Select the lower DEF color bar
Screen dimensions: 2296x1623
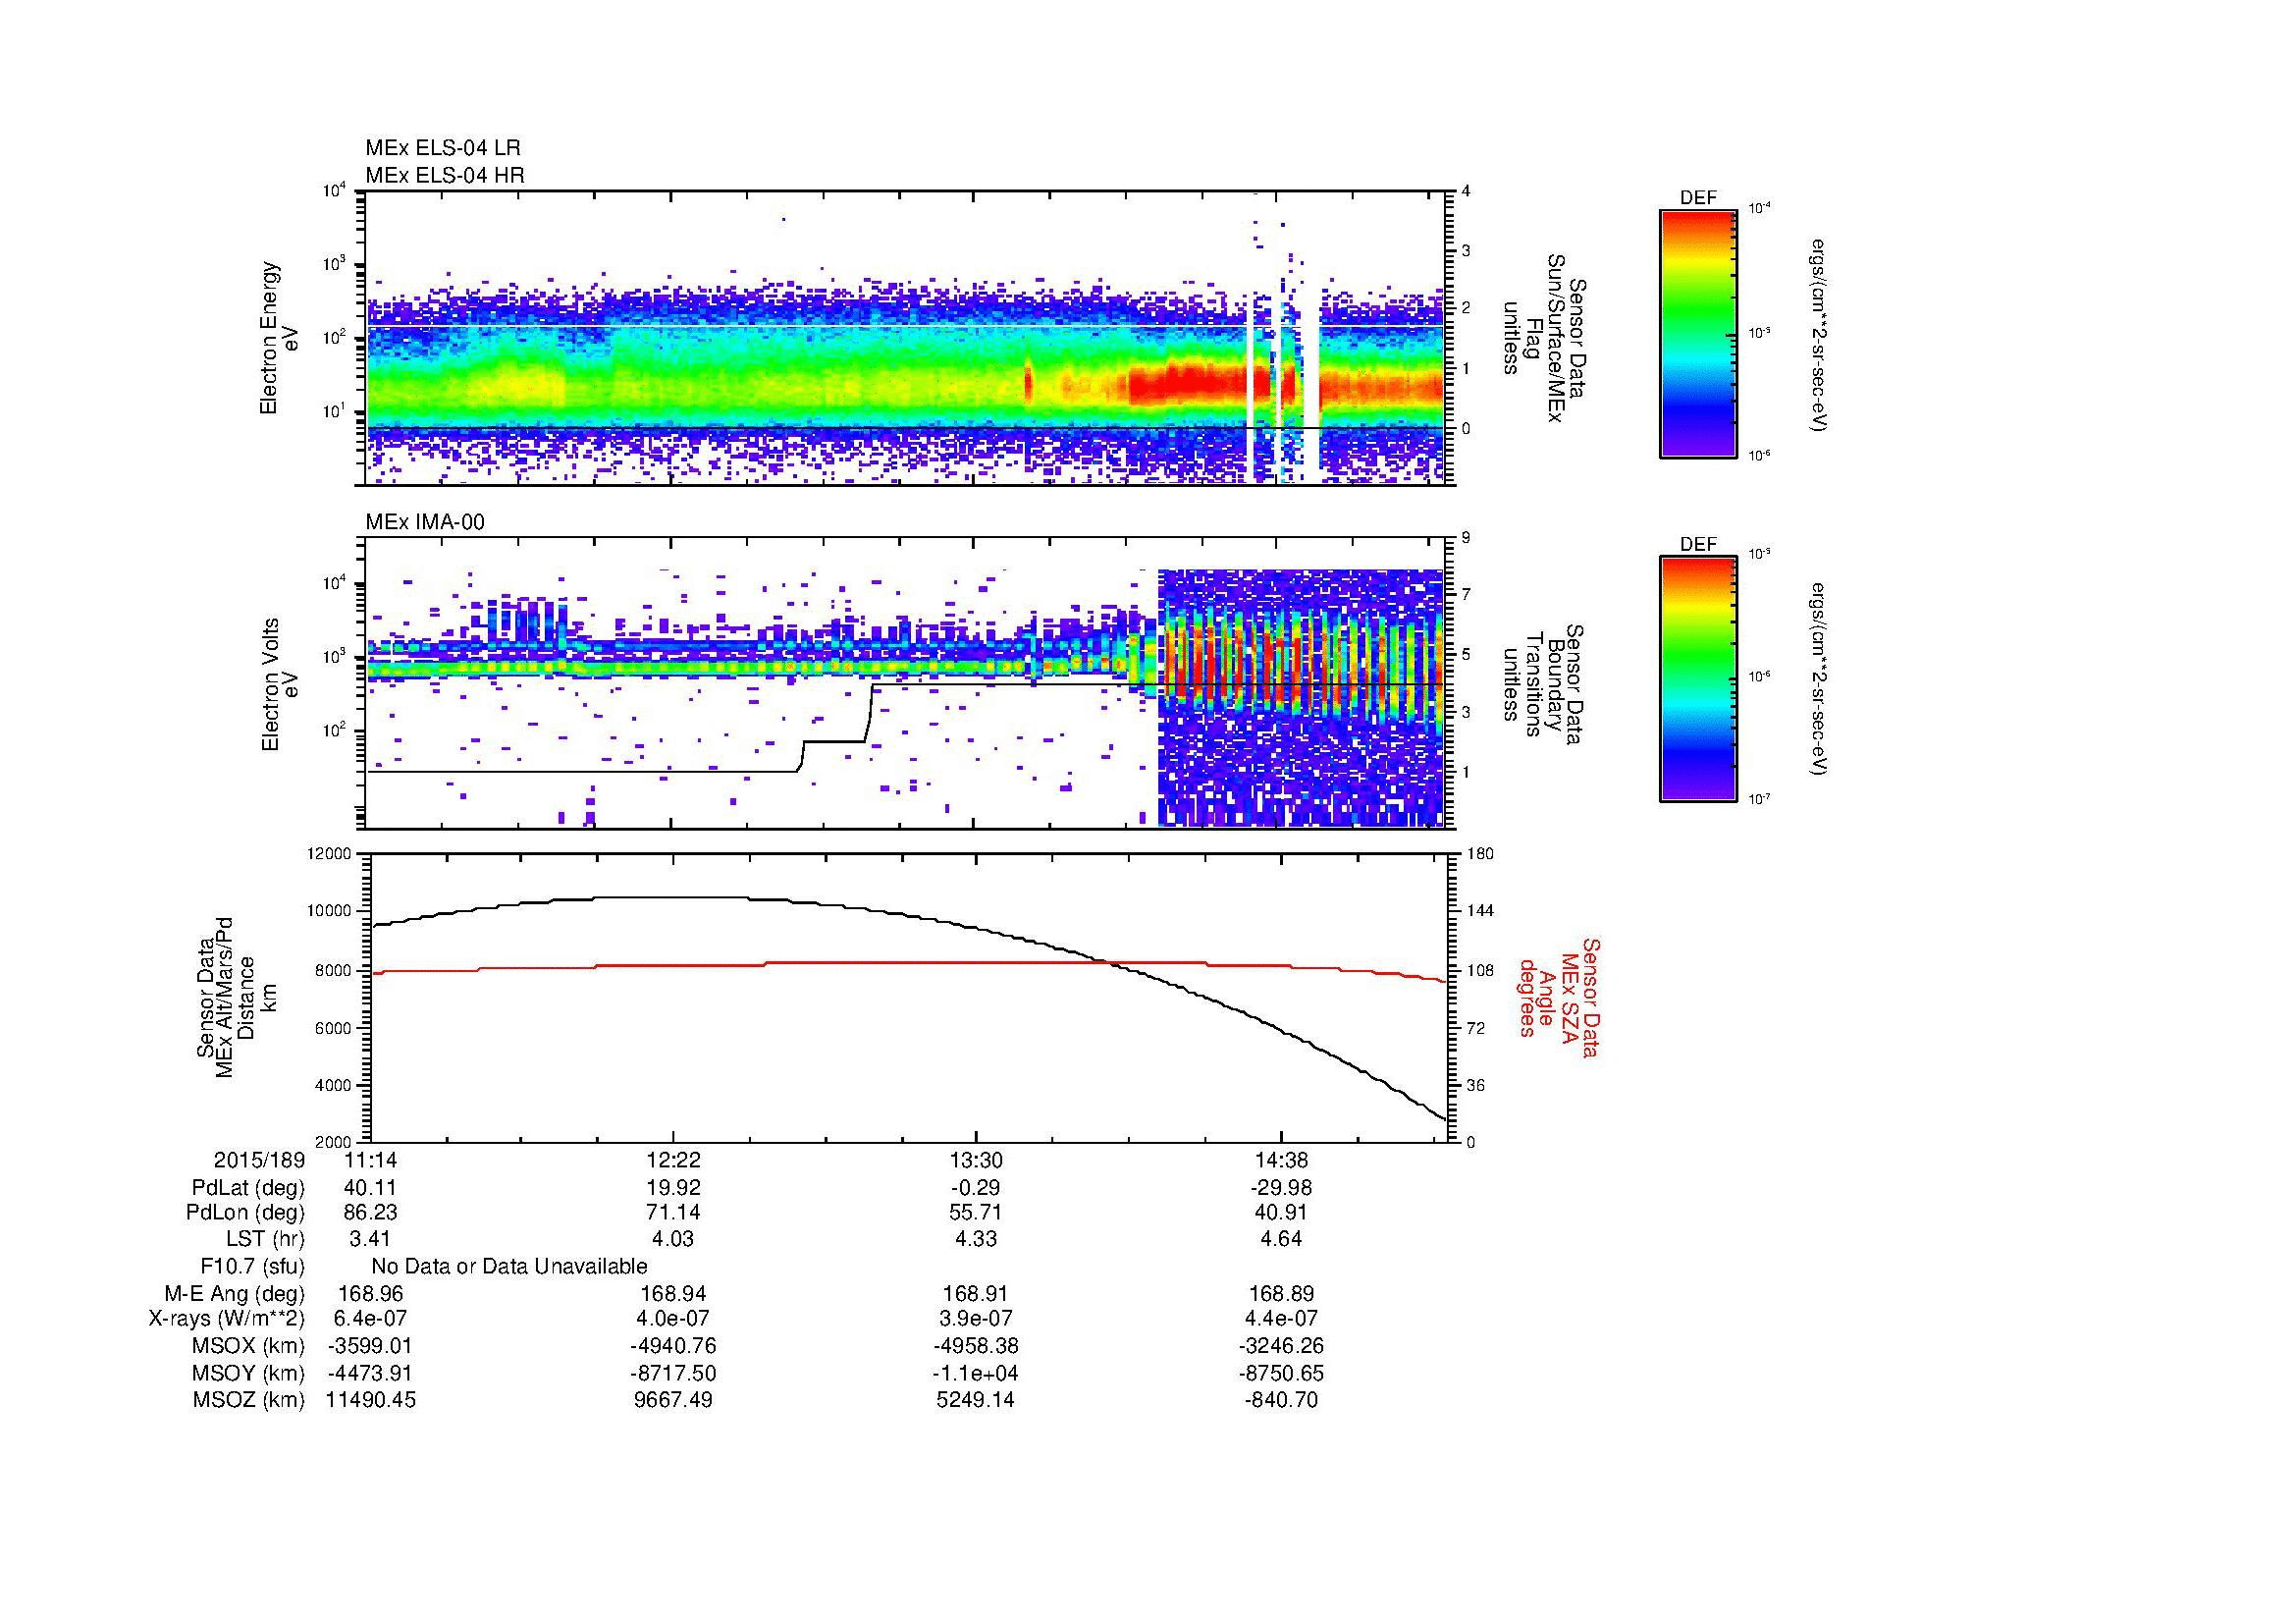coord(1697,679)
